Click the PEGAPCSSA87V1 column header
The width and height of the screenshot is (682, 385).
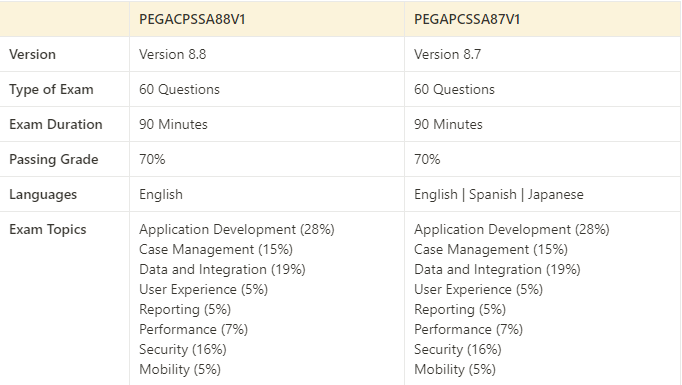[467, 20]
